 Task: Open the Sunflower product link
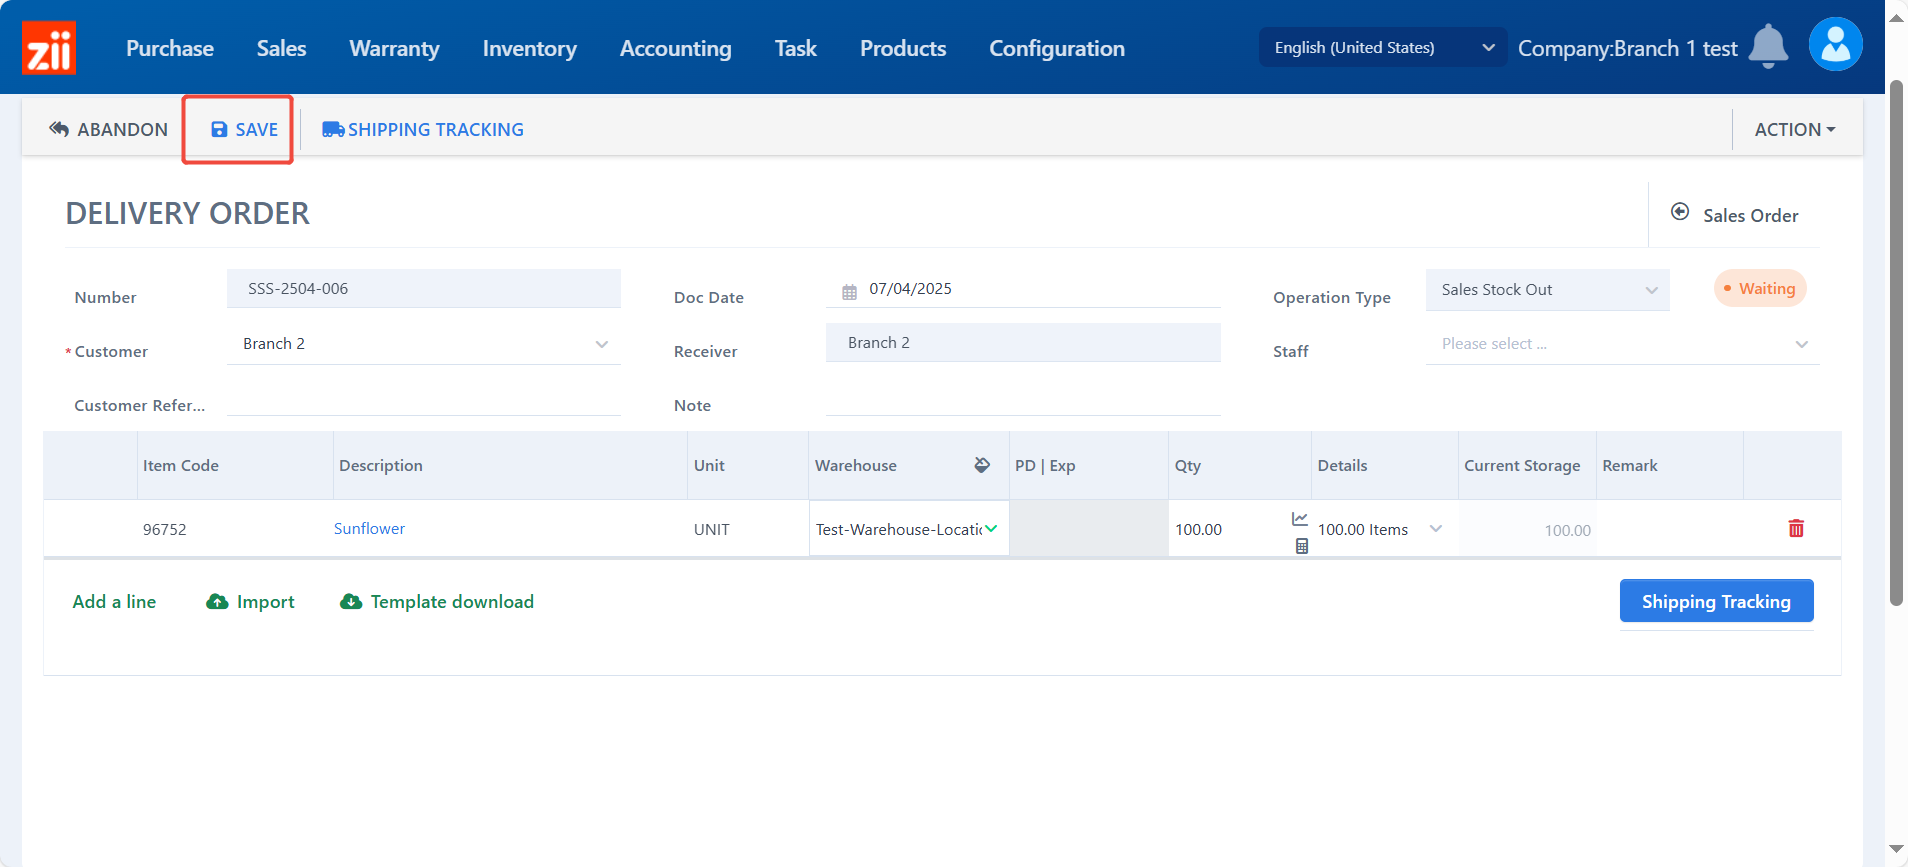coord(369,529)
